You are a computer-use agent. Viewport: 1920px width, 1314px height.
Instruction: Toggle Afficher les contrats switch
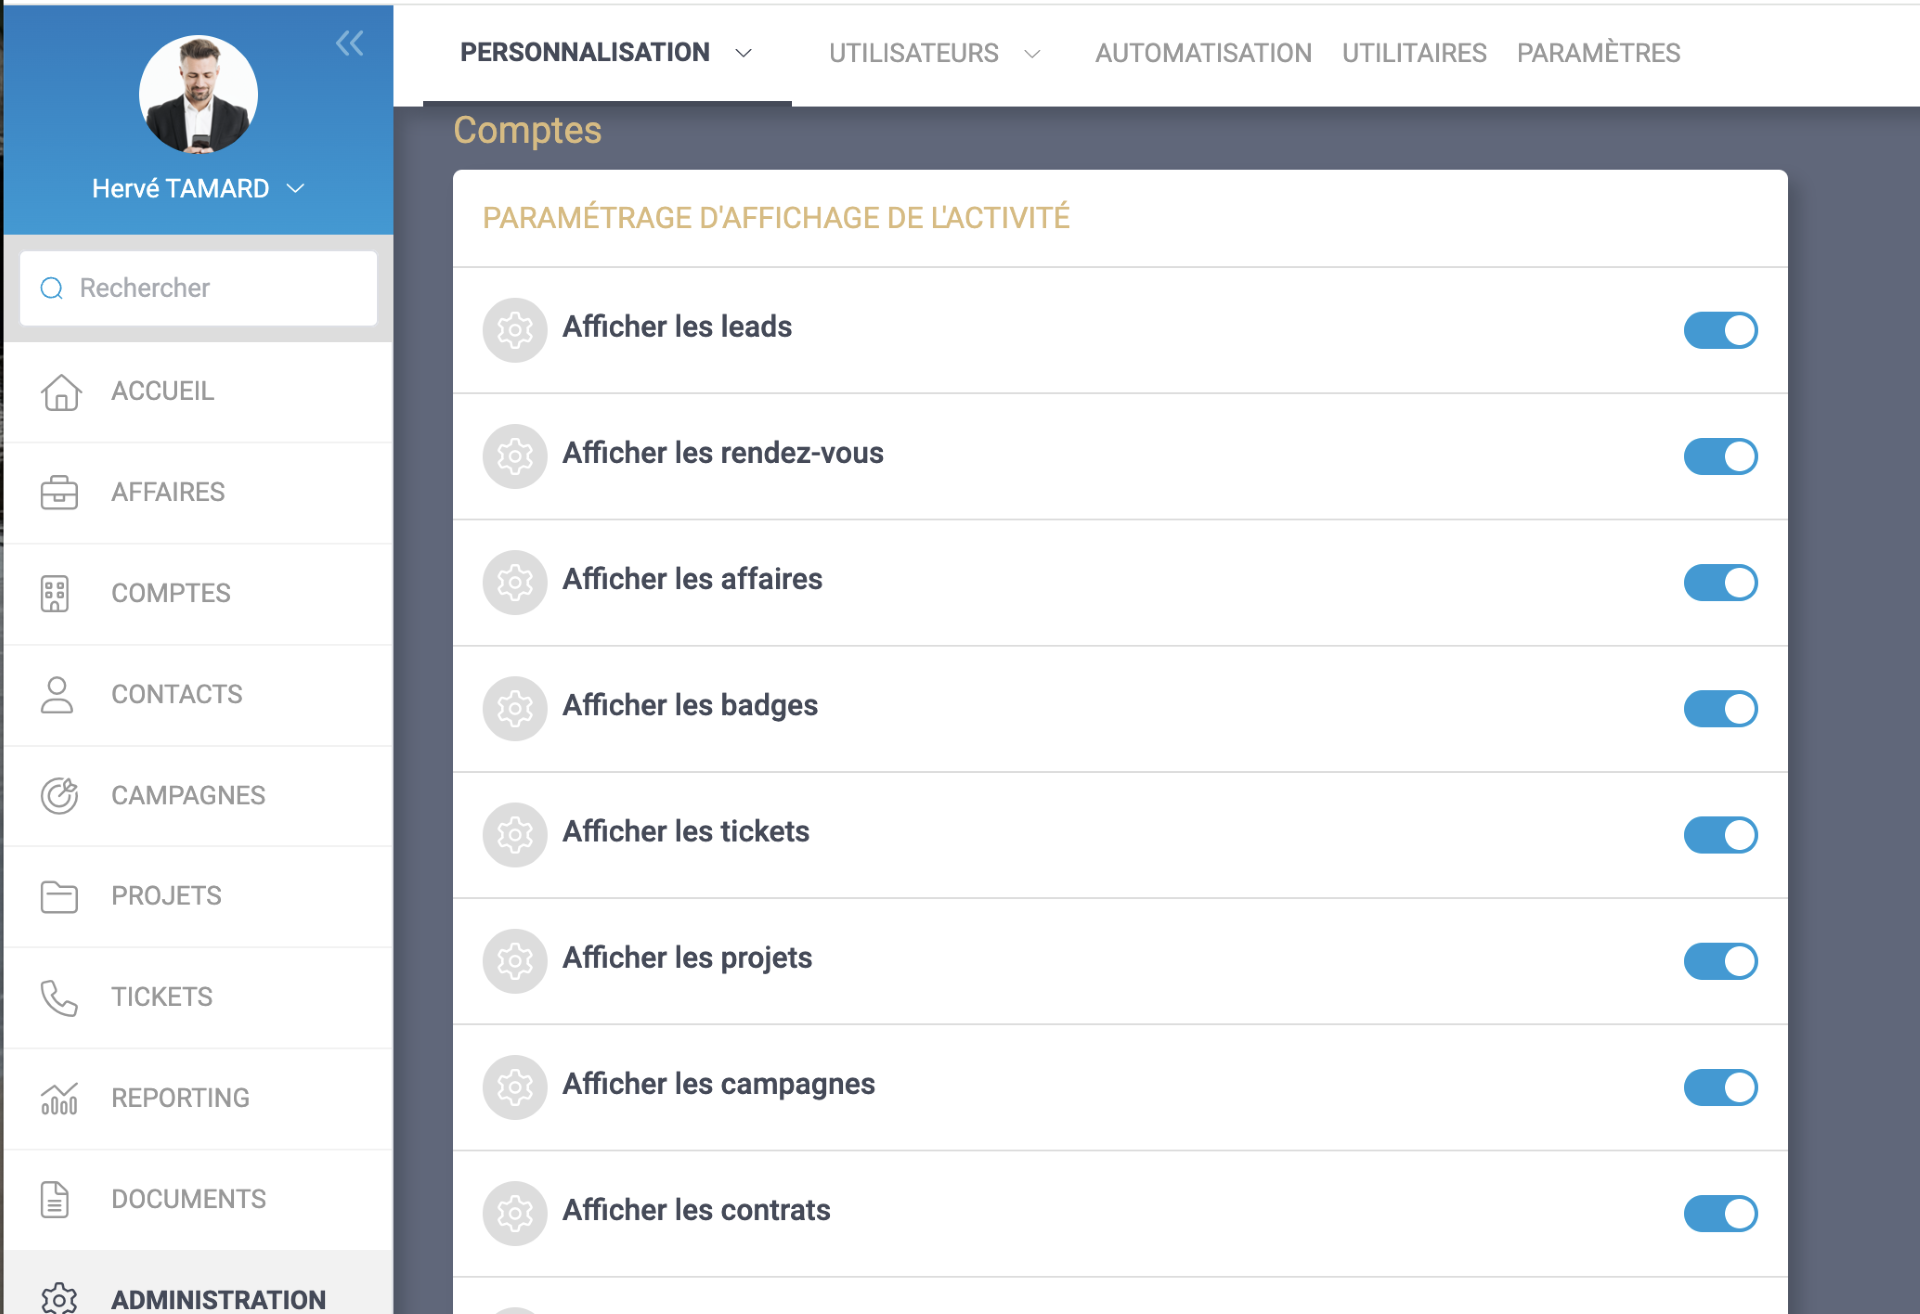coord(1720,1214)
